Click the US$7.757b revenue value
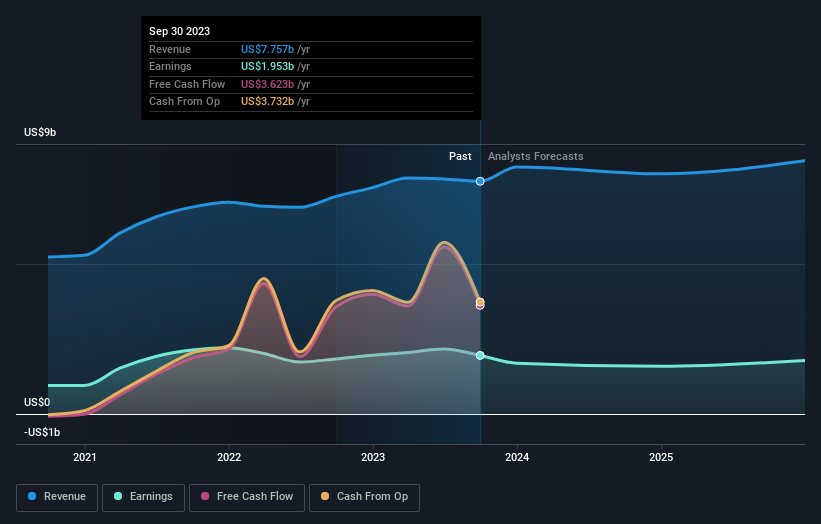The image size is (821, 524). point(268,49)
